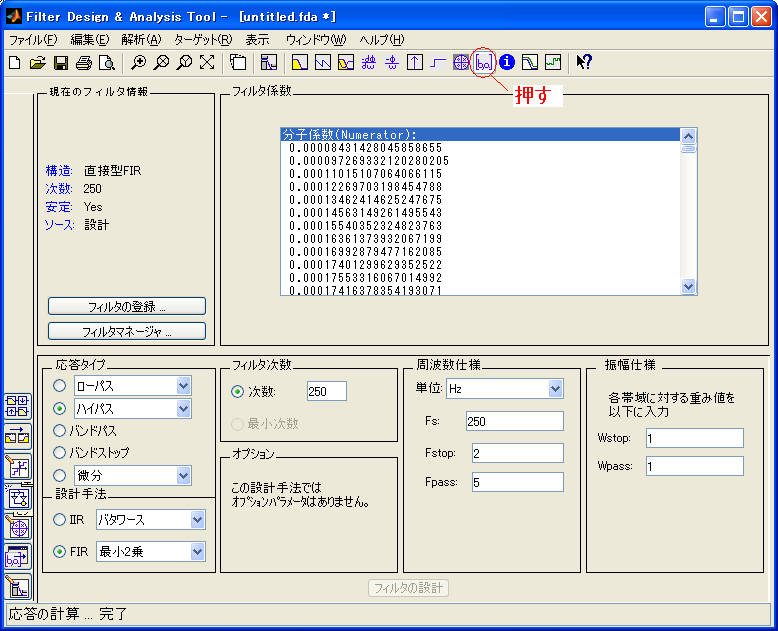Viewport: 778px width, 631px height.
Task: Click the フィルタの登録 button
Action: pos(127,306)
